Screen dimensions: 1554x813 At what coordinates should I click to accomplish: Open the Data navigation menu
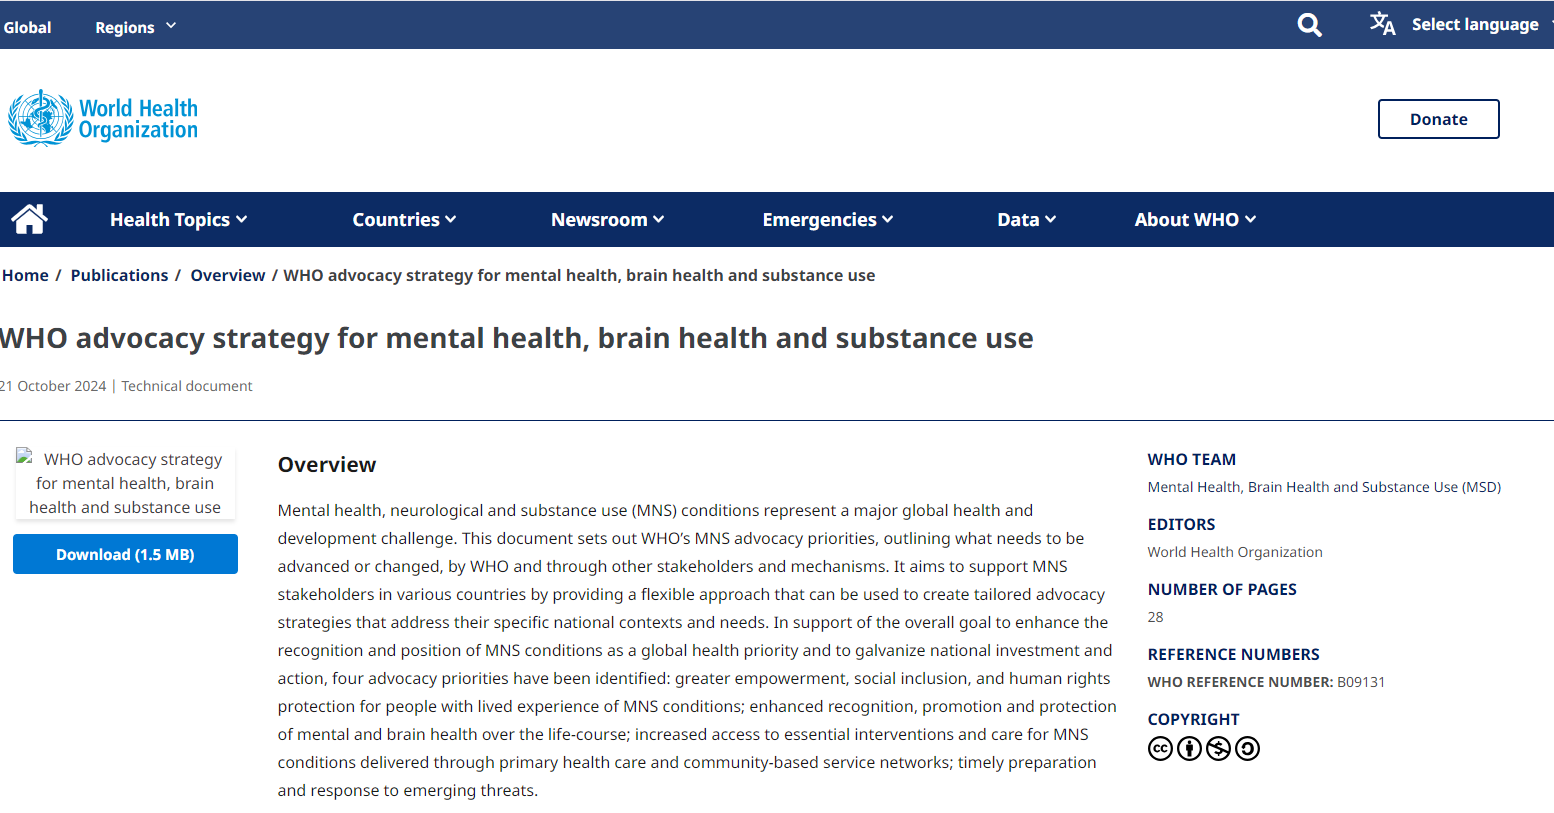1026,220
